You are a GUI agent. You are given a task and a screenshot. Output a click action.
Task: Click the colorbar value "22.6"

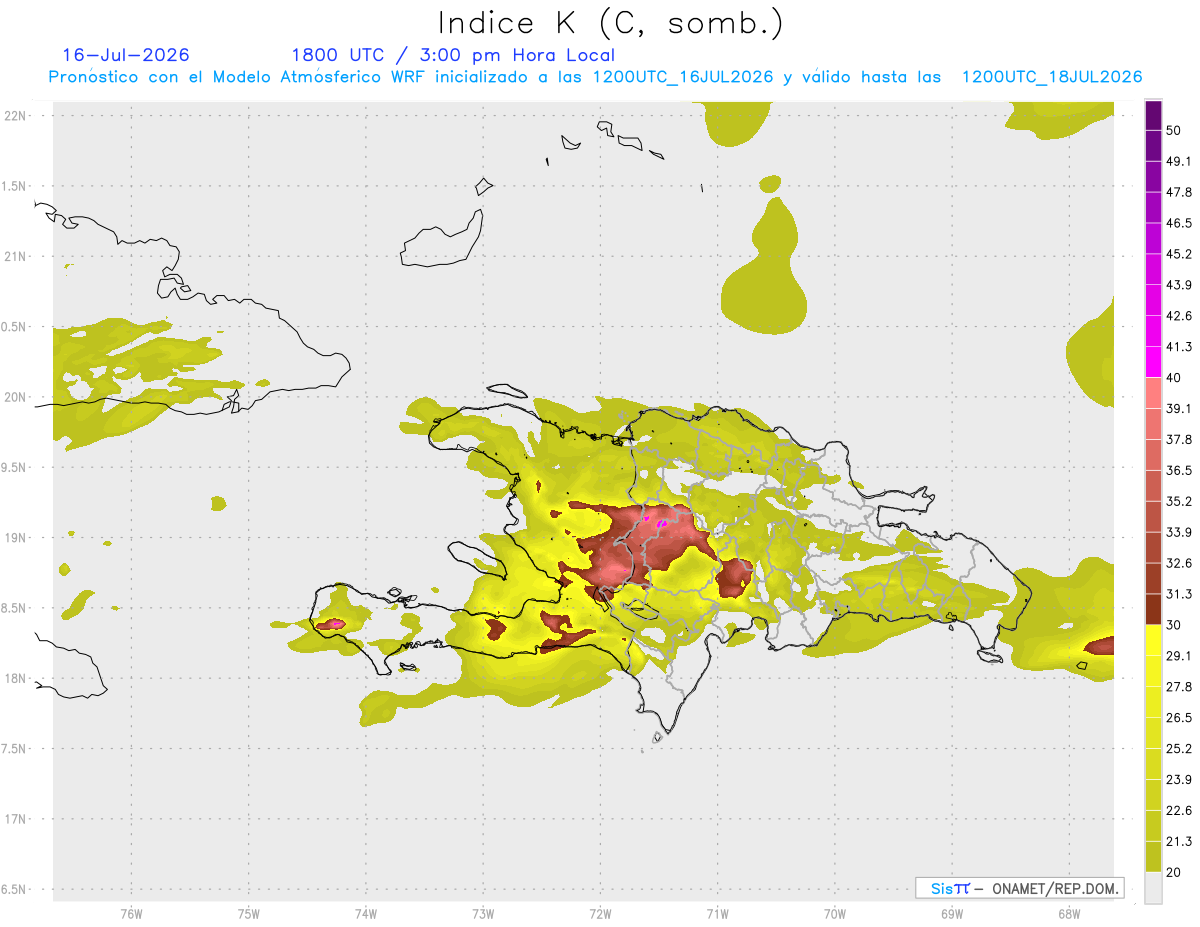click(1179, 811)
